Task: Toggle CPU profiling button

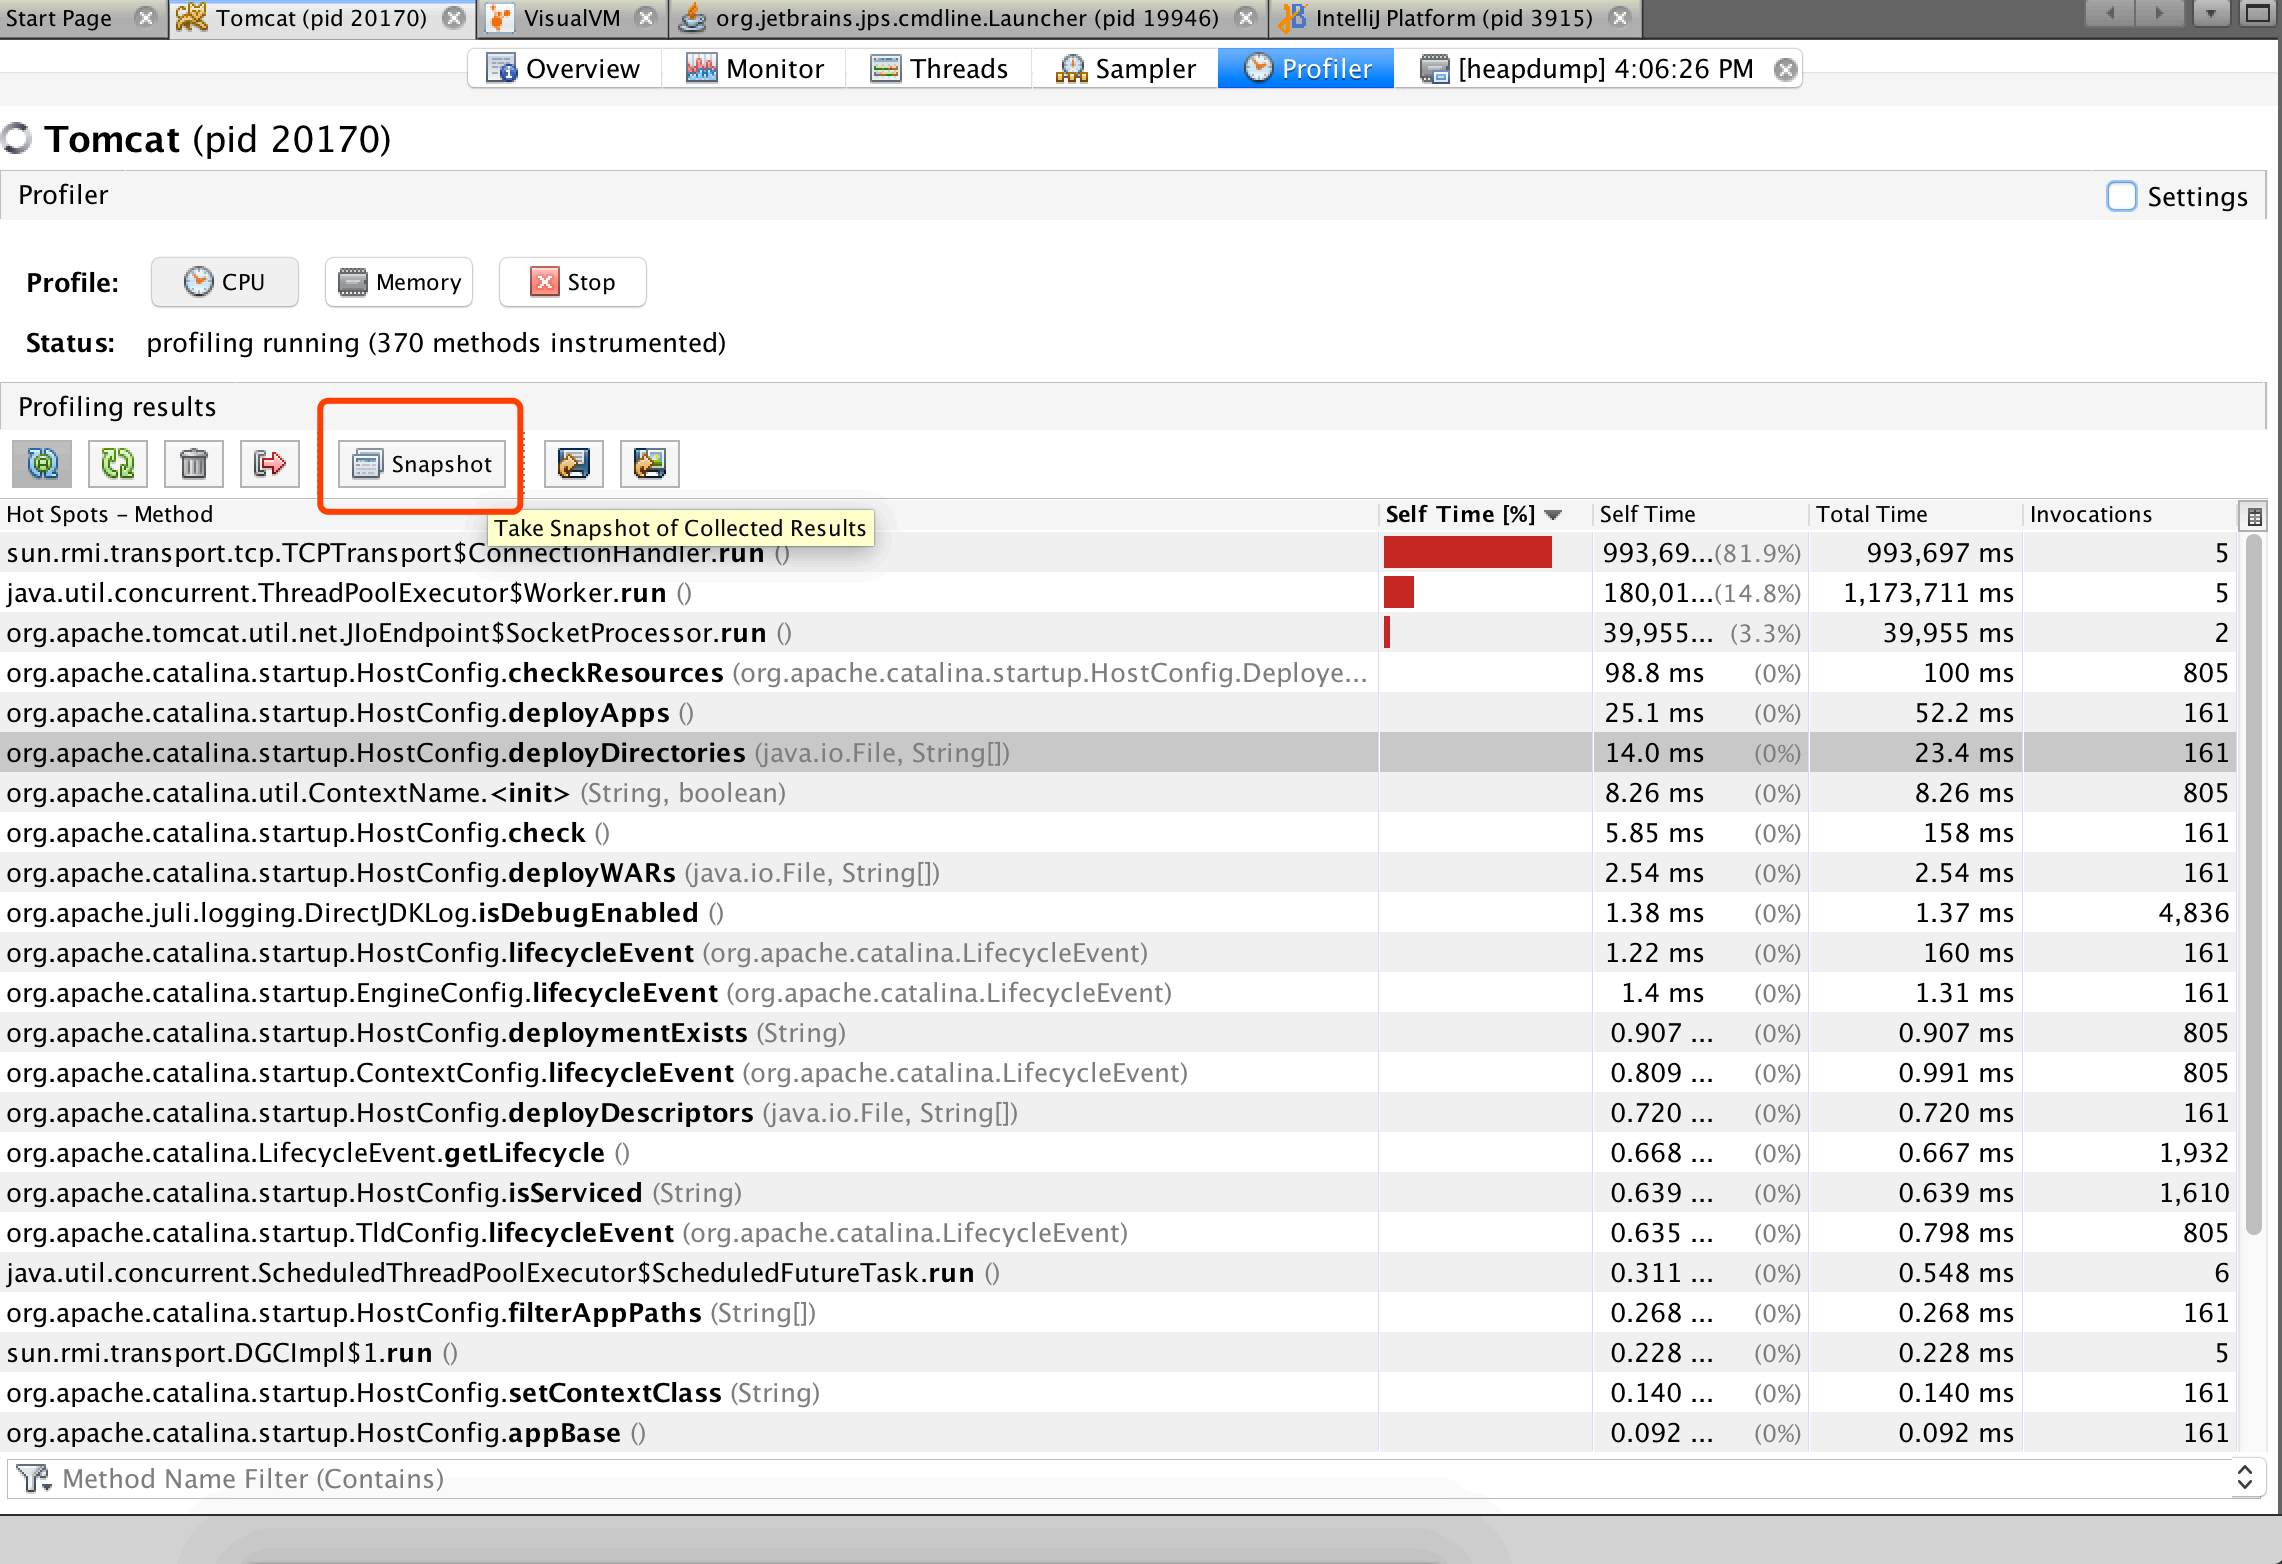Action: (x=225, y=282)
